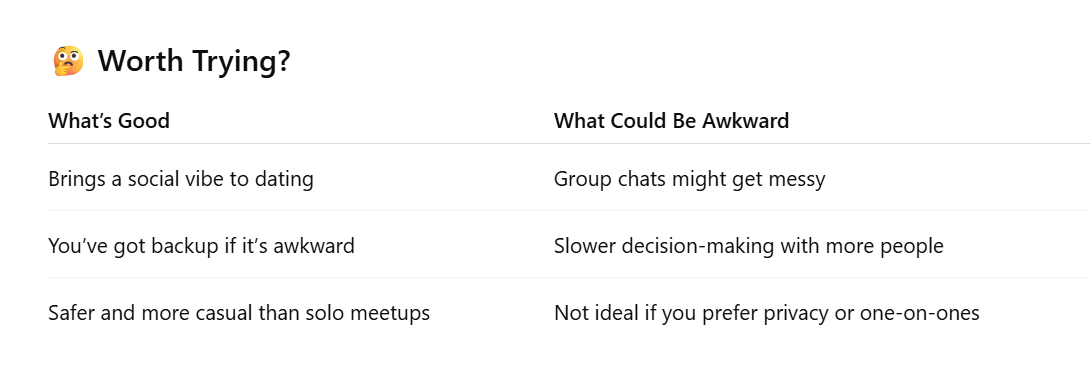The width and height of the screenshot is (1090, 365).
Task: Select Group chats might get messy cell
Action: [690, 179]
